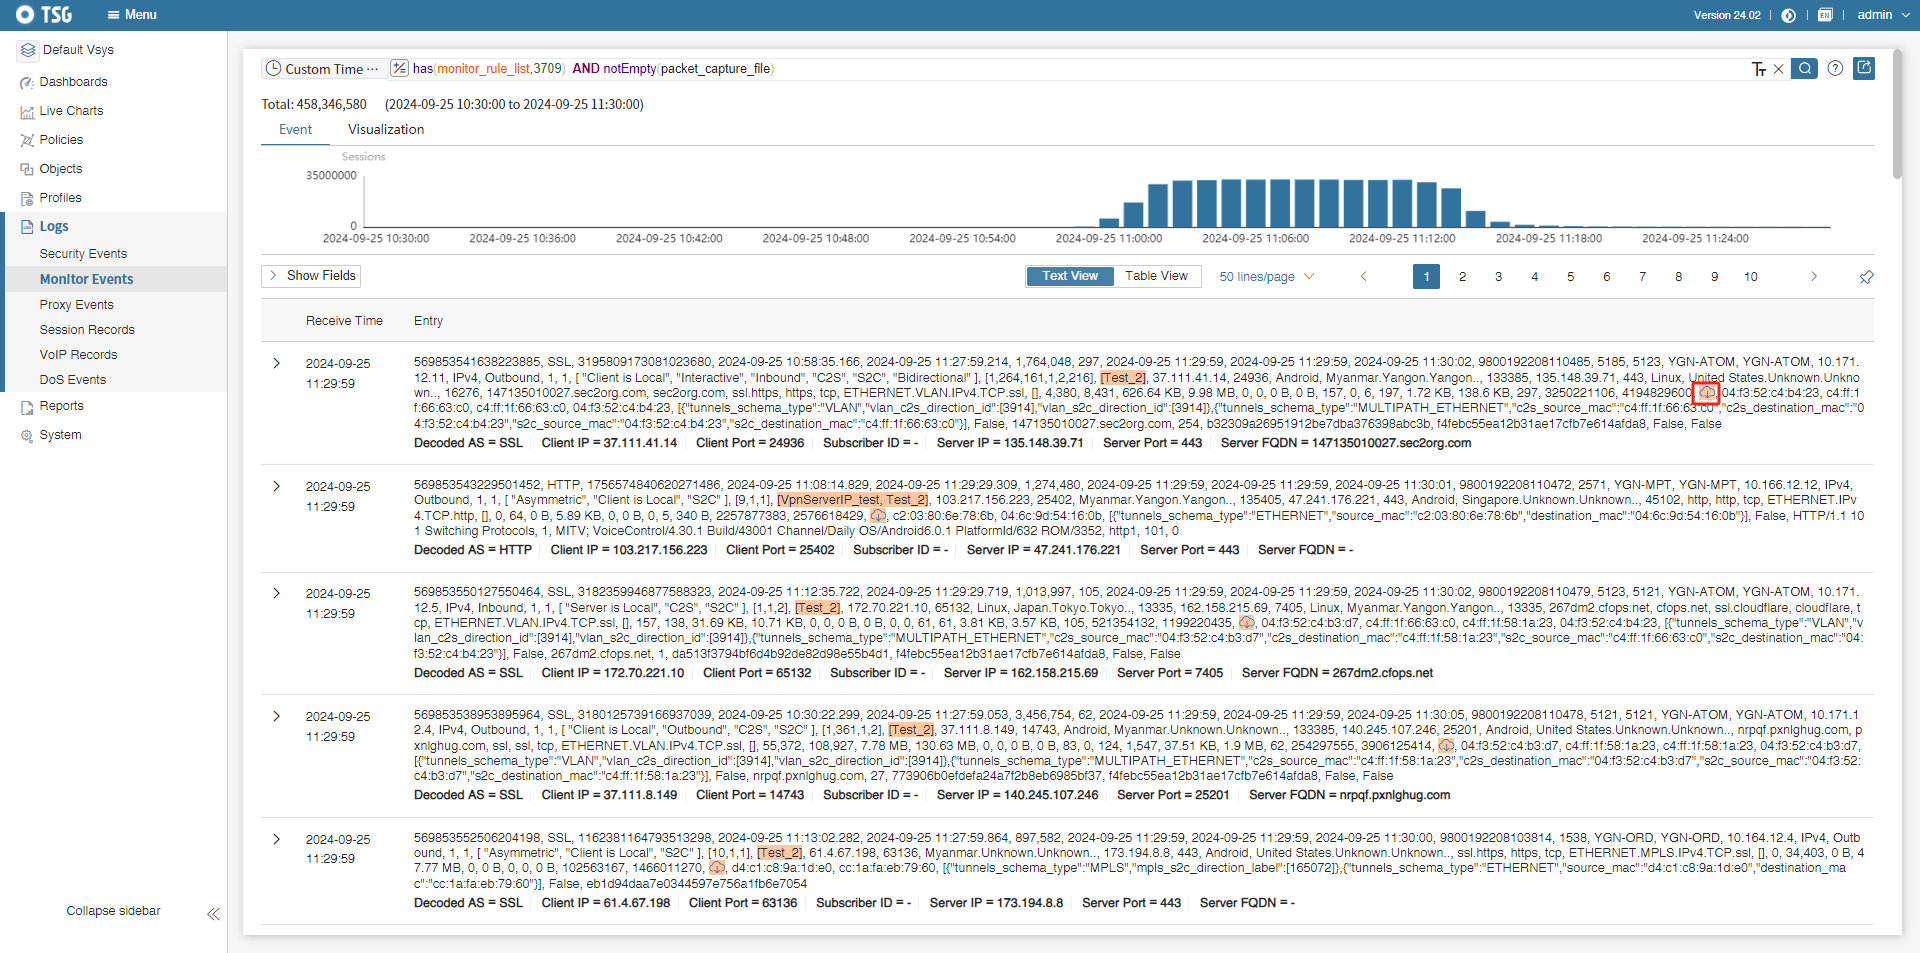
Task: Open the query help icon
Action: [1835, 69]
